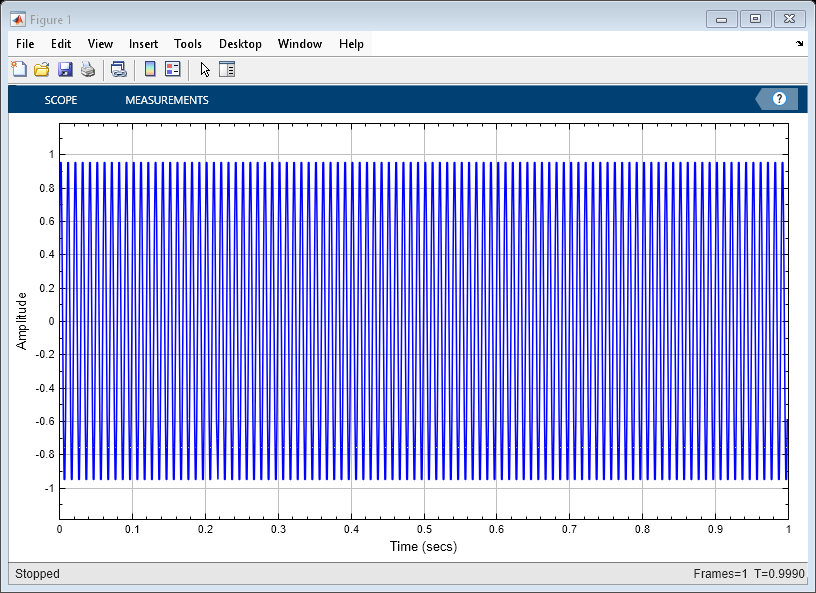Click the 0.5 tick label on time axis
Image resolution: width=816 pixels, height=593 pixels.
coord(424,529)
